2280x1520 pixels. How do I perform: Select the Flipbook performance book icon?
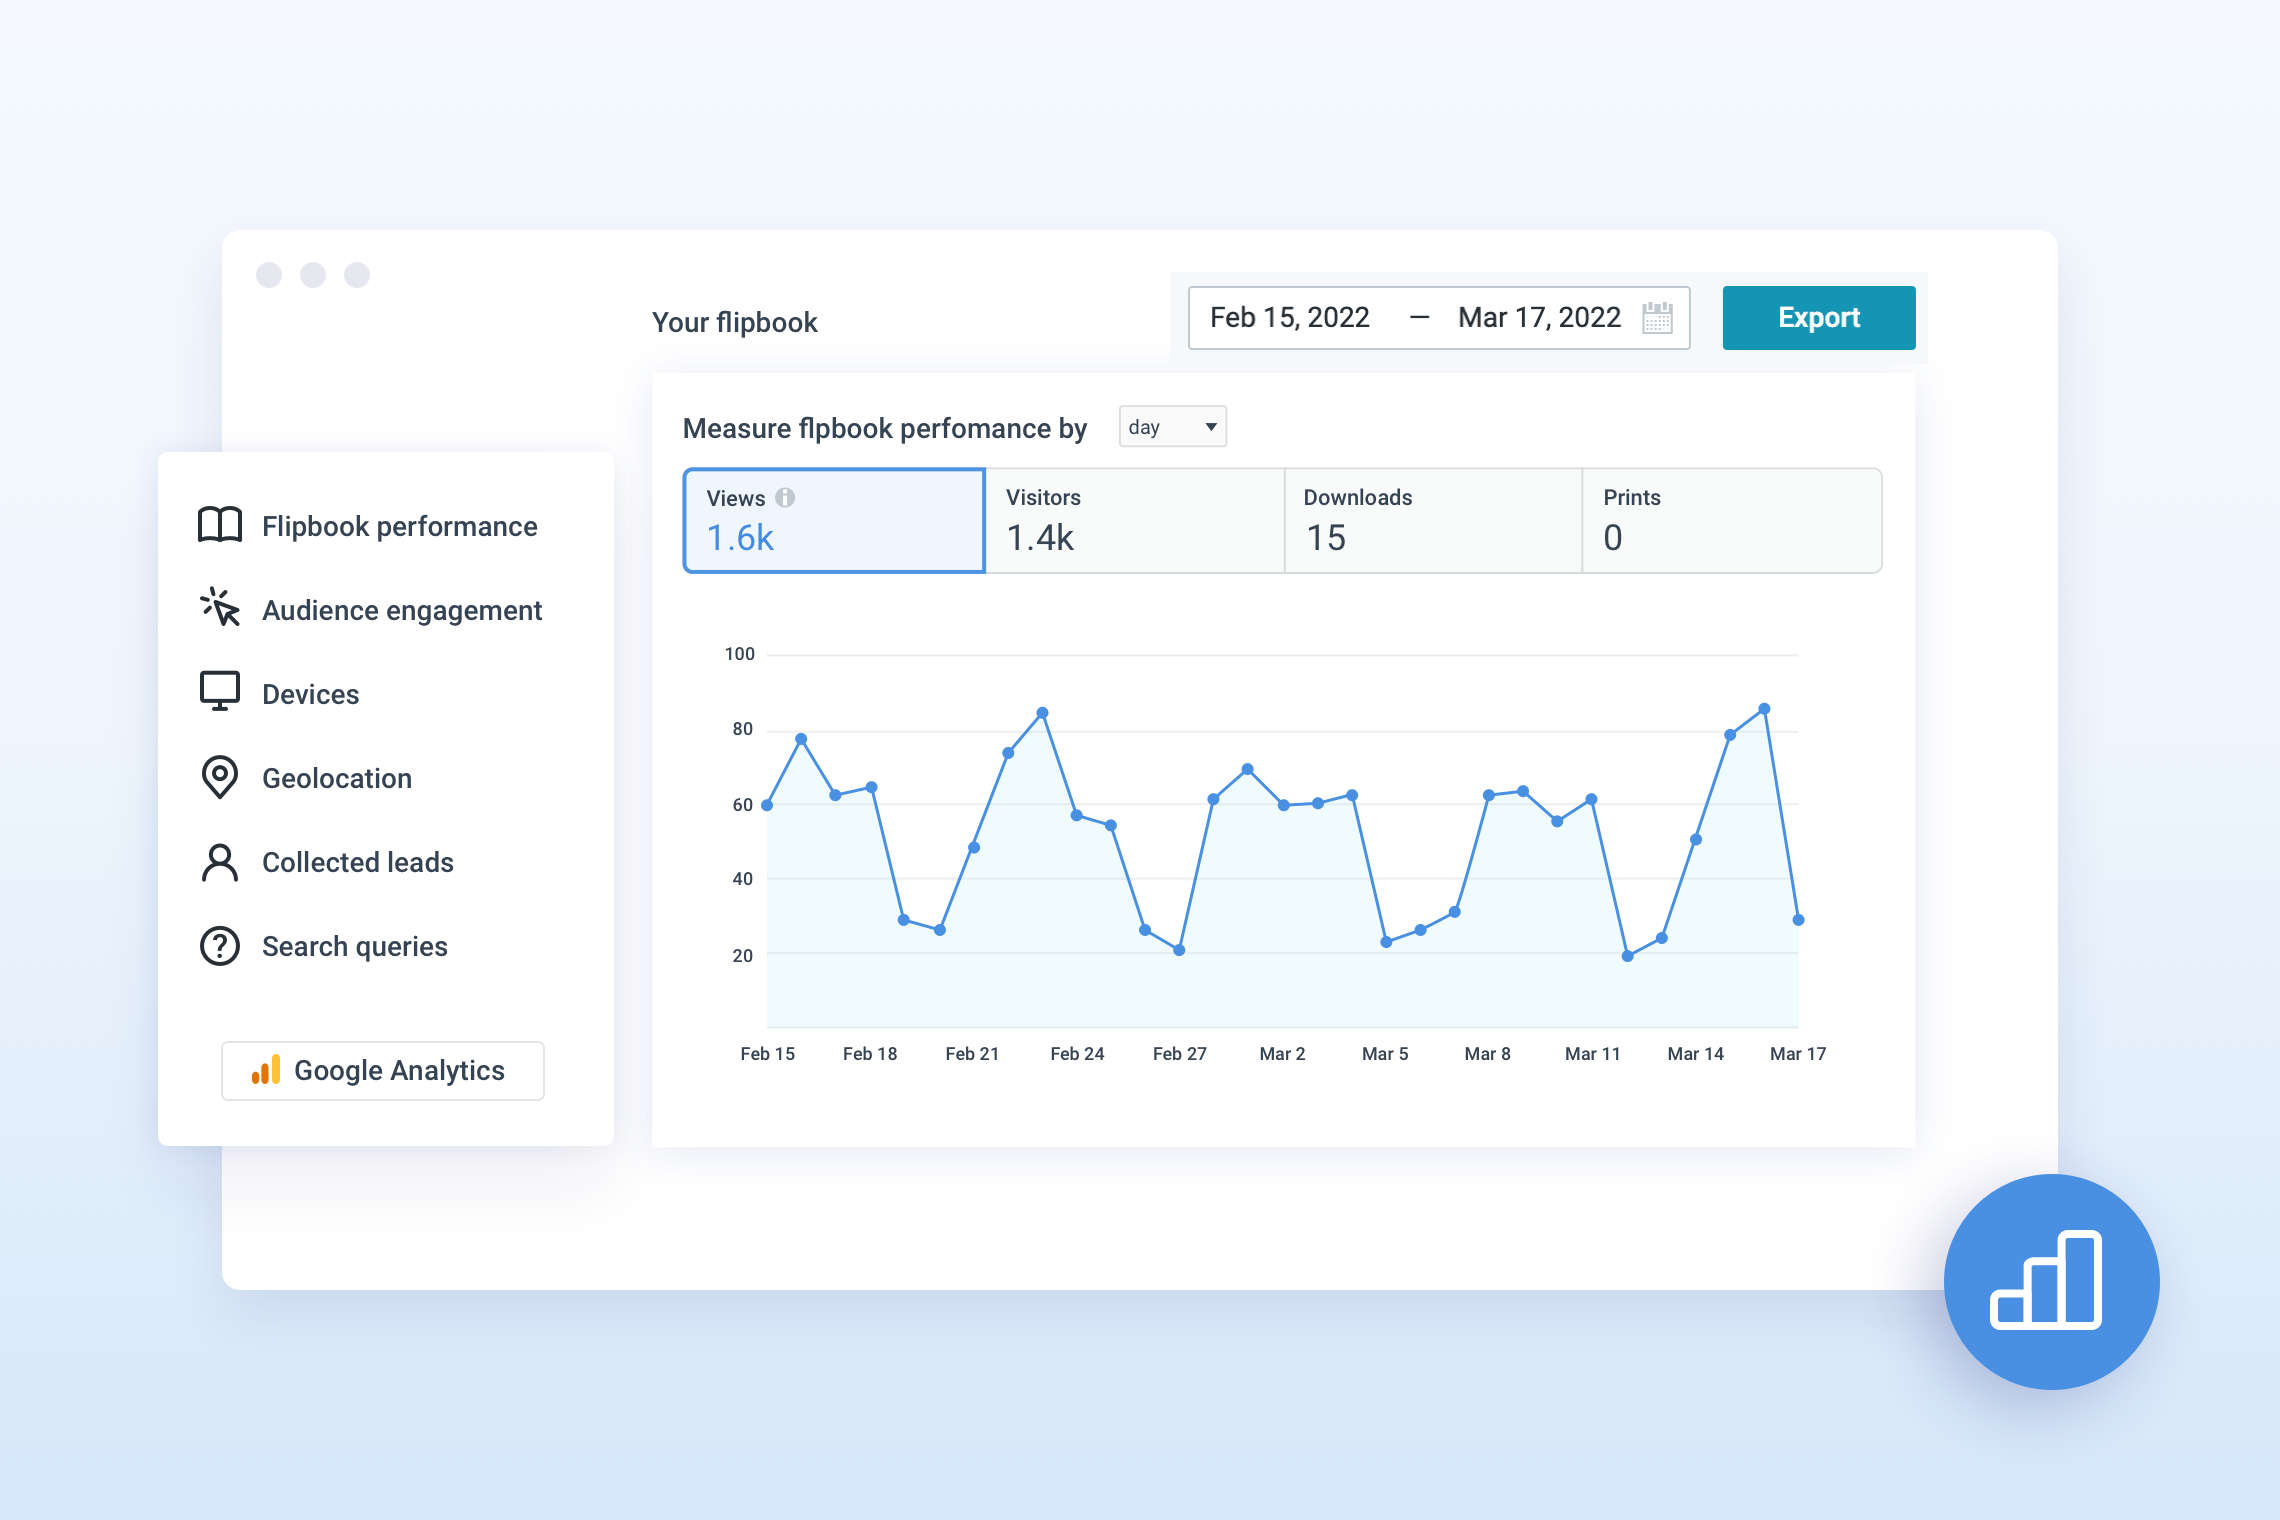220,524
